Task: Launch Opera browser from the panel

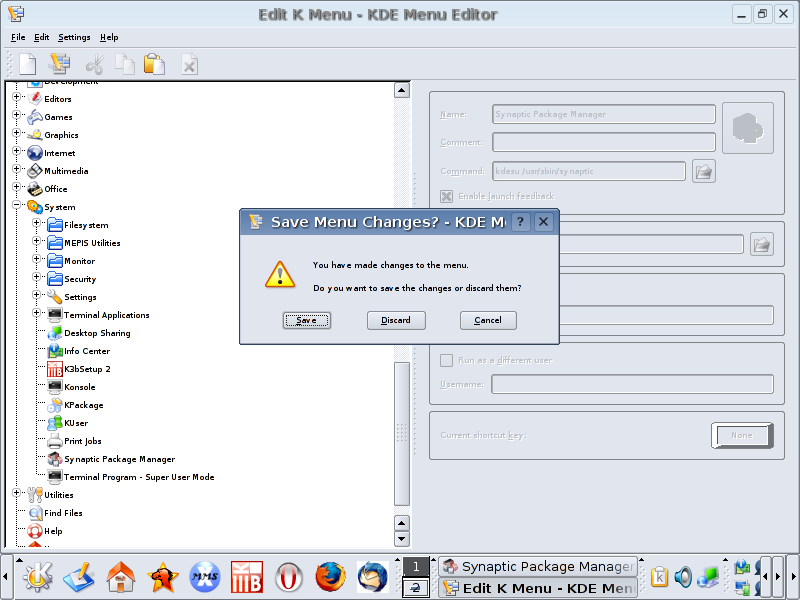Action: (x=289, y=577)
